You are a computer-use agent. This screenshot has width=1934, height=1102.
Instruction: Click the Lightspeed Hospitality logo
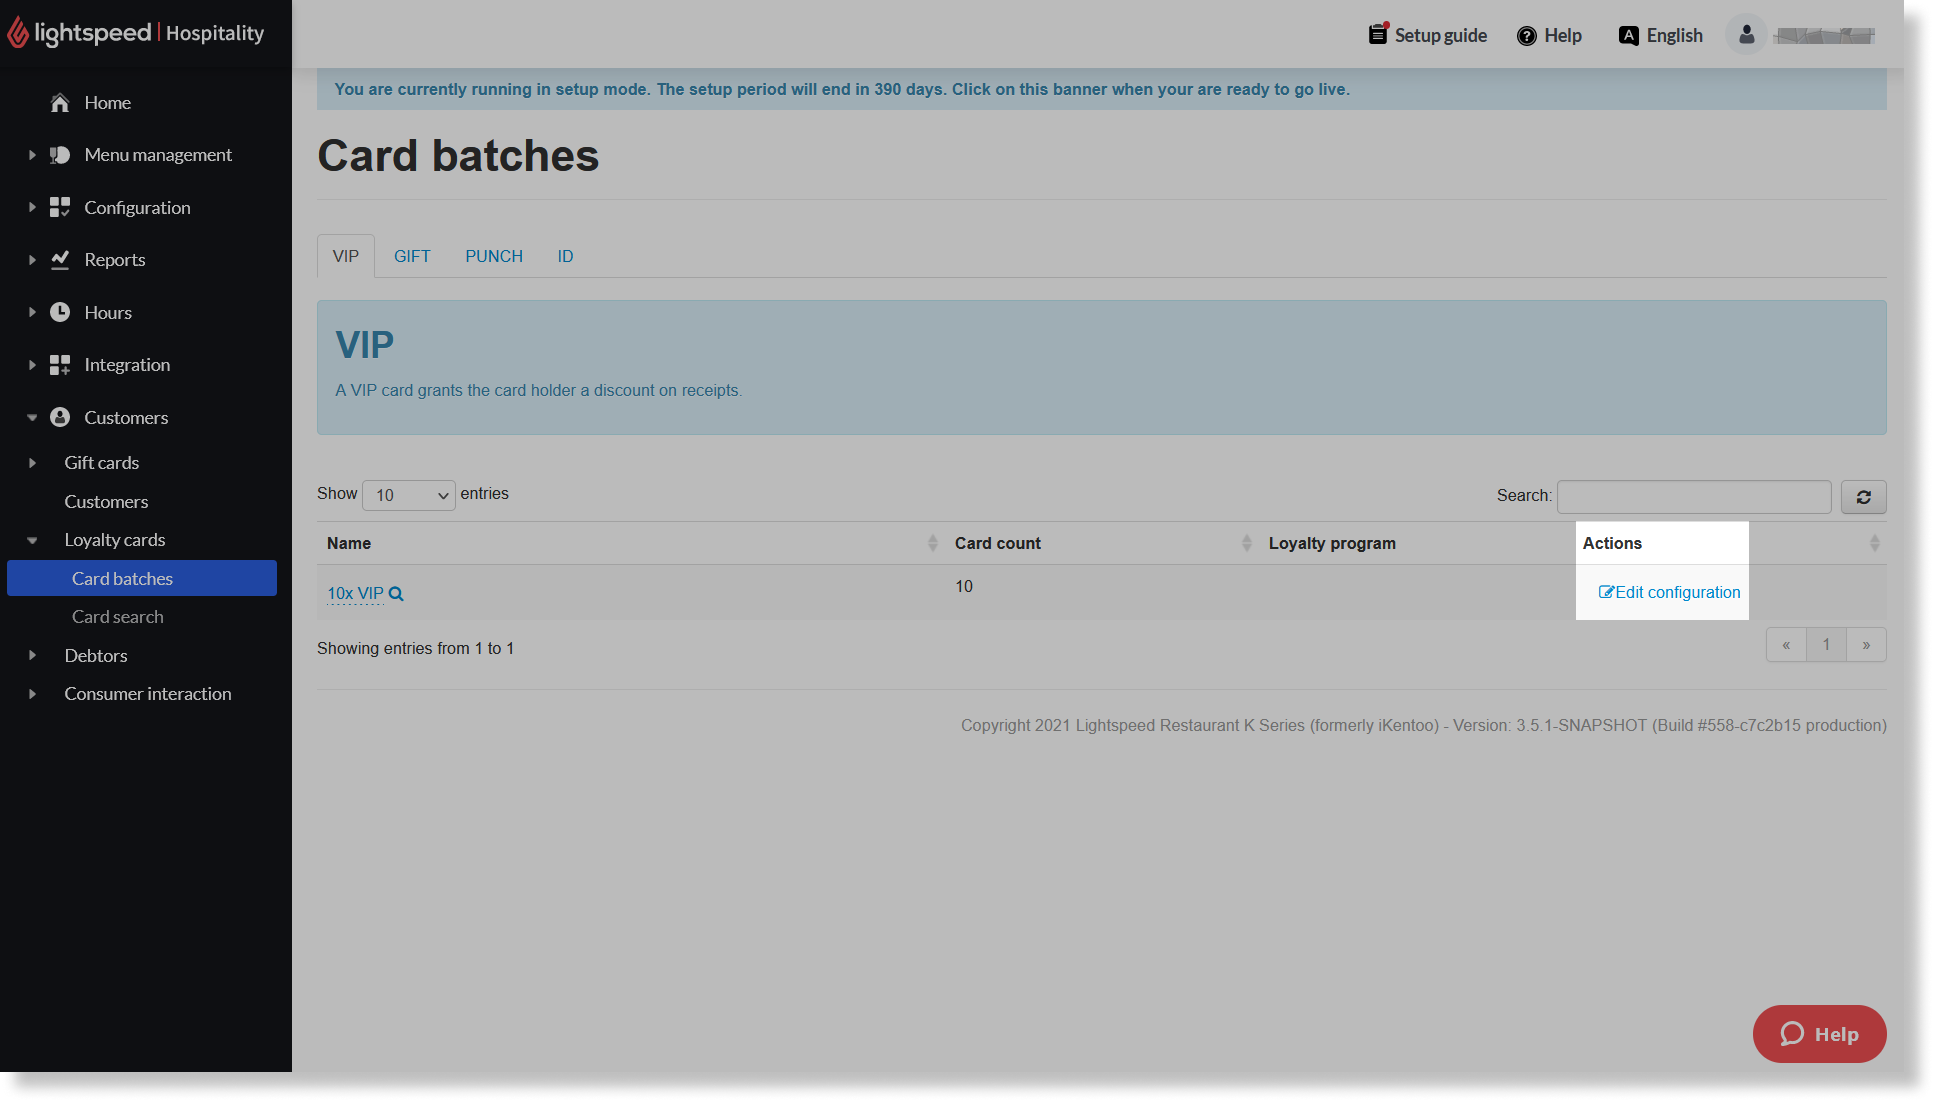pos(136,33)
